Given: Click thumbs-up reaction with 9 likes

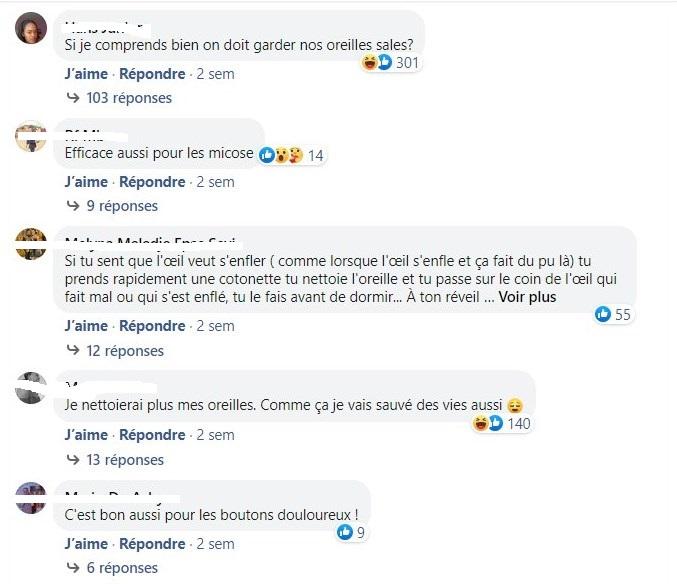Looking at the screenshot, I should click(351, 532).
